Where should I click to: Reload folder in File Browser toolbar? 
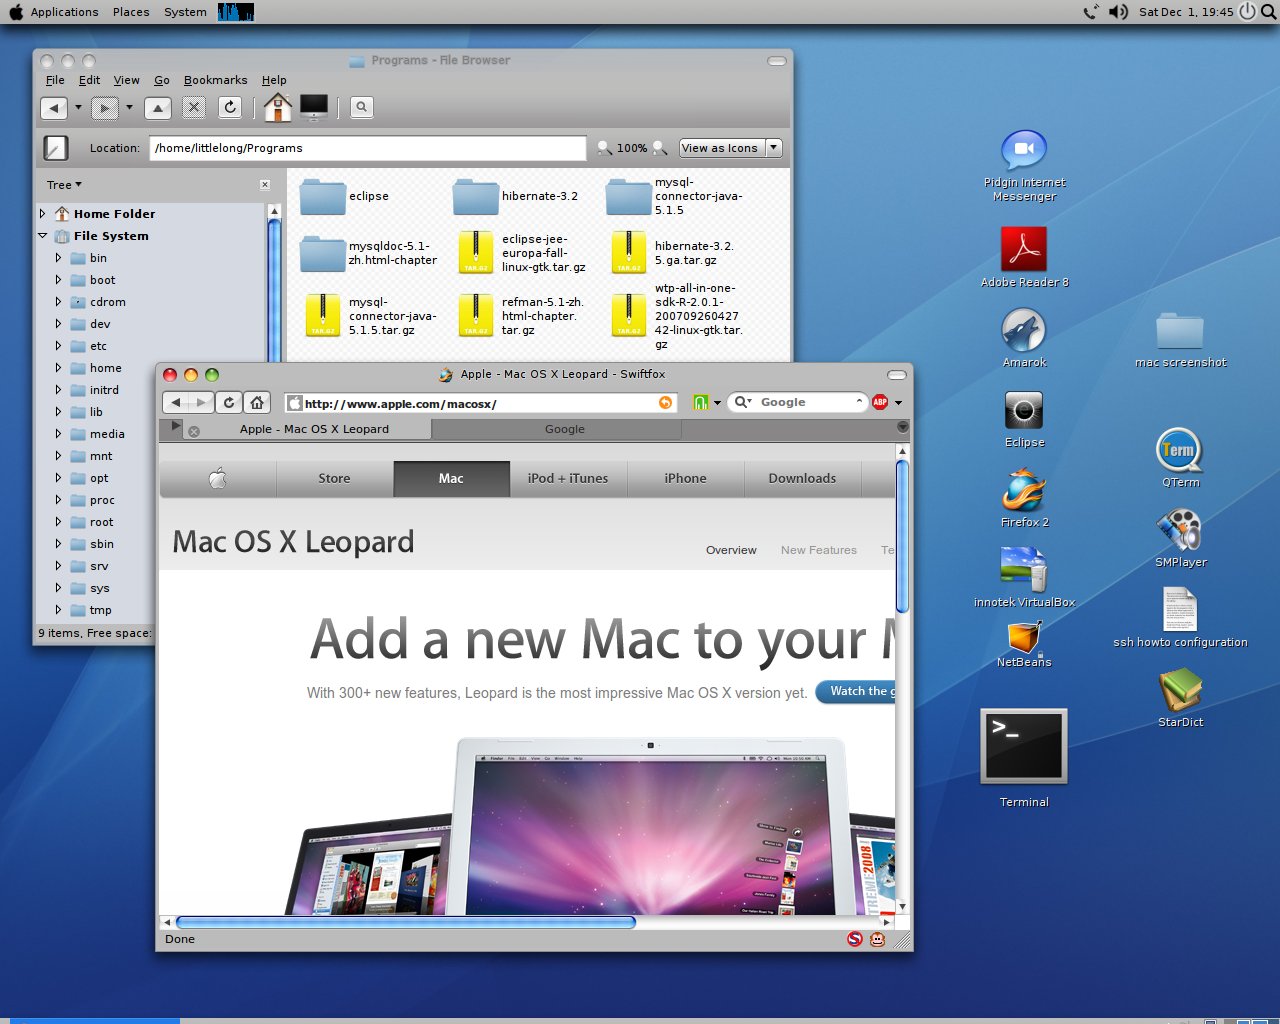point(230,107)
